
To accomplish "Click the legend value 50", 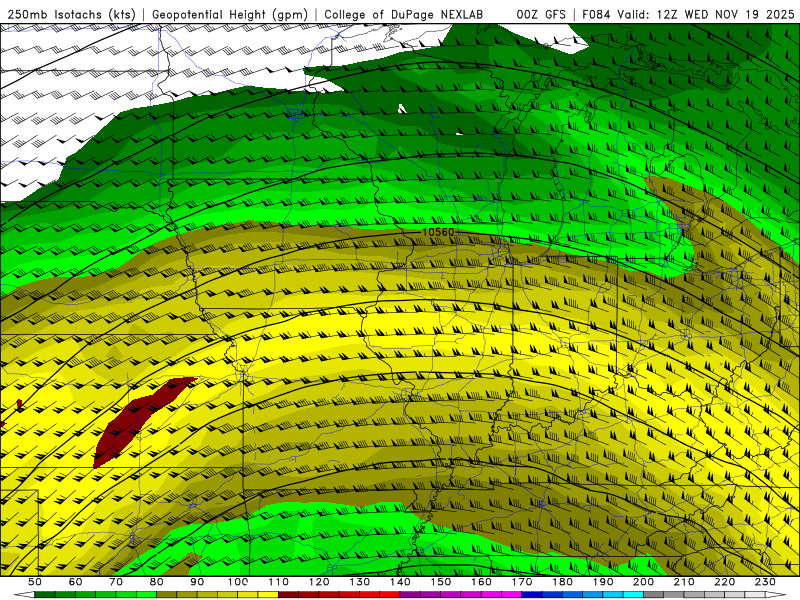I will coord(35,582).
